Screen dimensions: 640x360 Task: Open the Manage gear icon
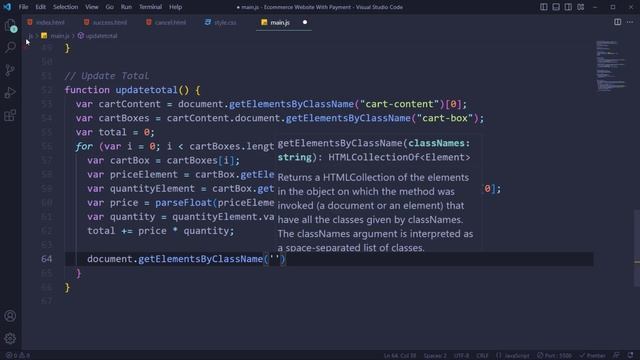click(10, 338)
